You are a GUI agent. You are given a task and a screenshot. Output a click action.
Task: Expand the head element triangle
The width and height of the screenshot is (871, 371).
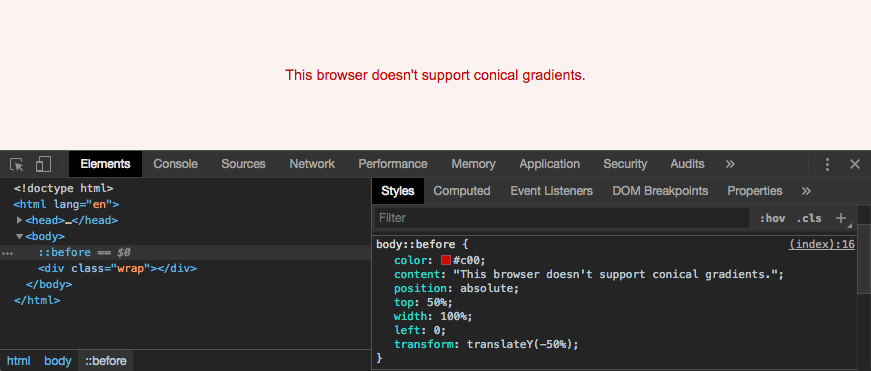click(19, 220)
